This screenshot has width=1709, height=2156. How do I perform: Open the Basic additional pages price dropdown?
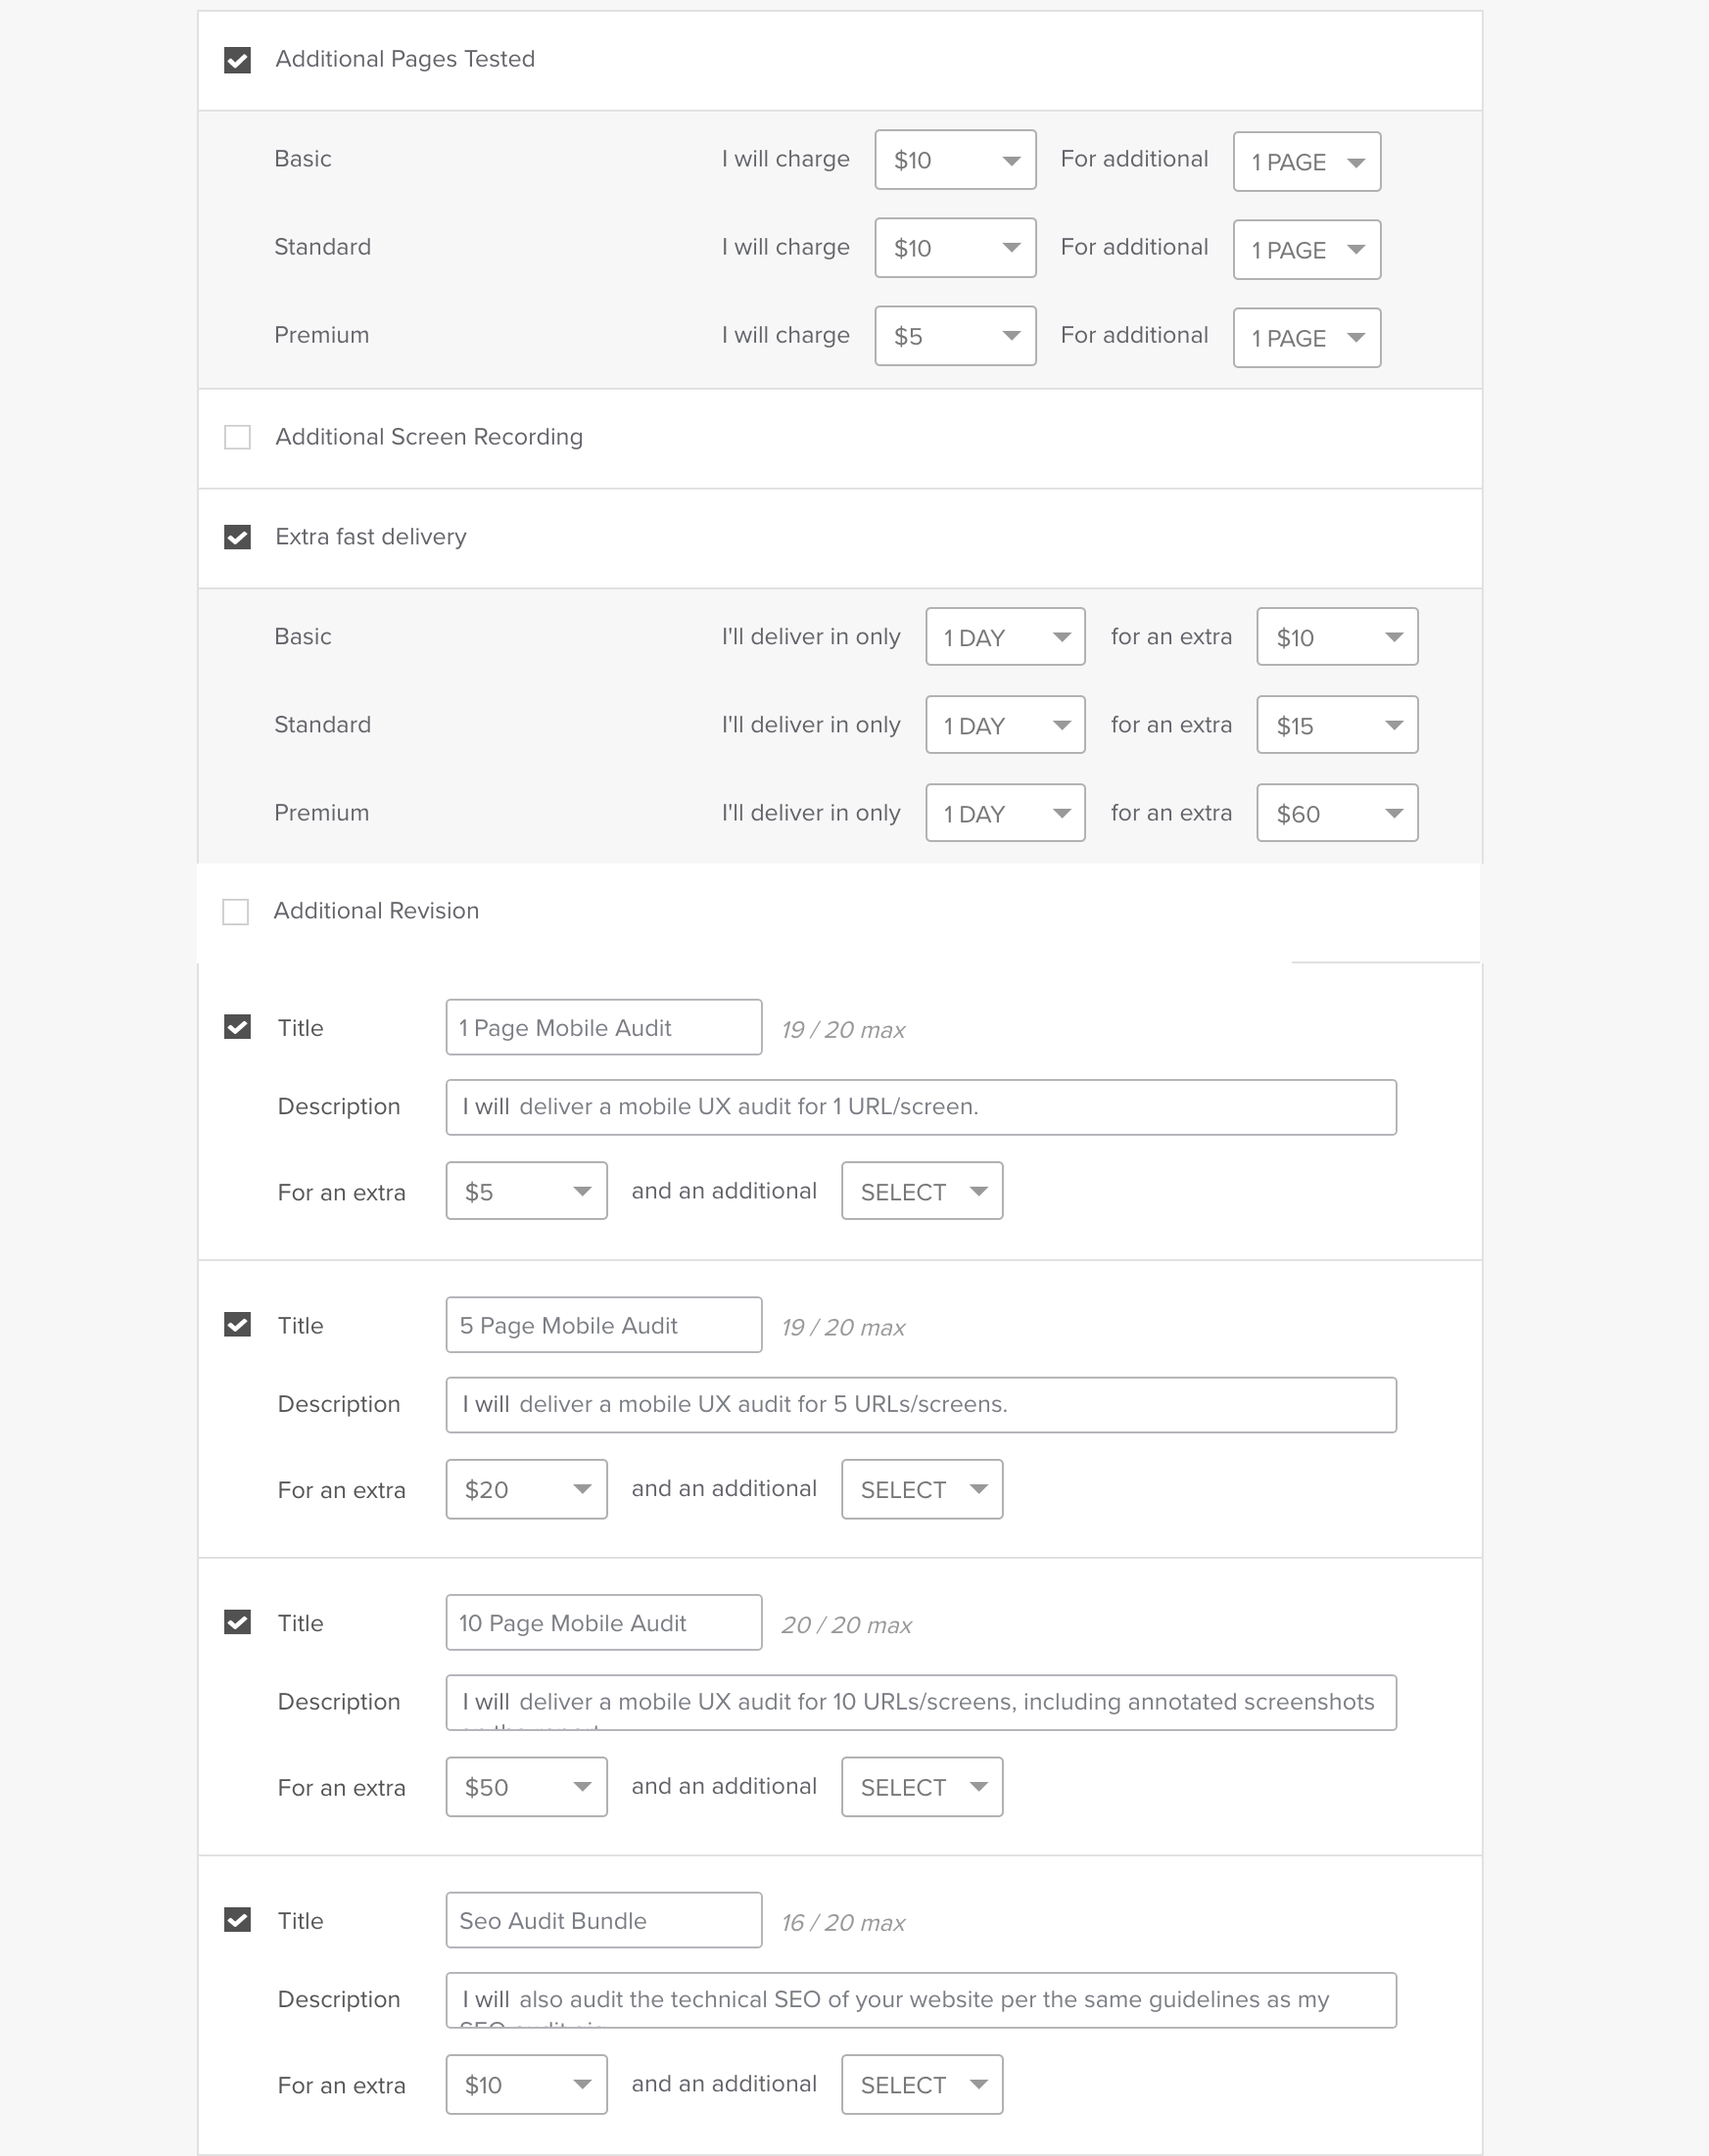pyautogui.click(x=955, y=160)
